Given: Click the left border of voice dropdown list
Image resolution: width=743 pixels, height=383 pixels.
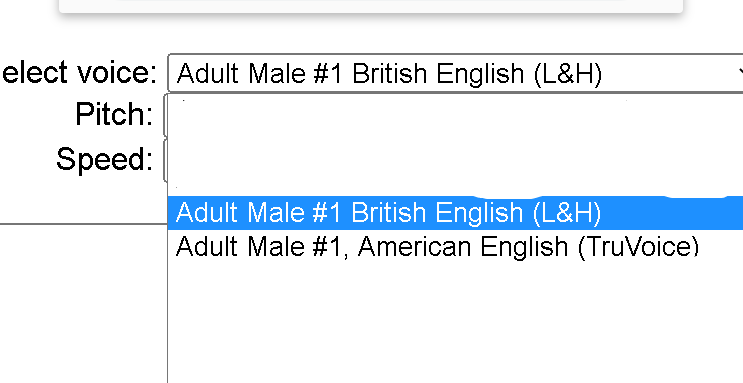Looking at the screenshot, I should coord(168,303).
